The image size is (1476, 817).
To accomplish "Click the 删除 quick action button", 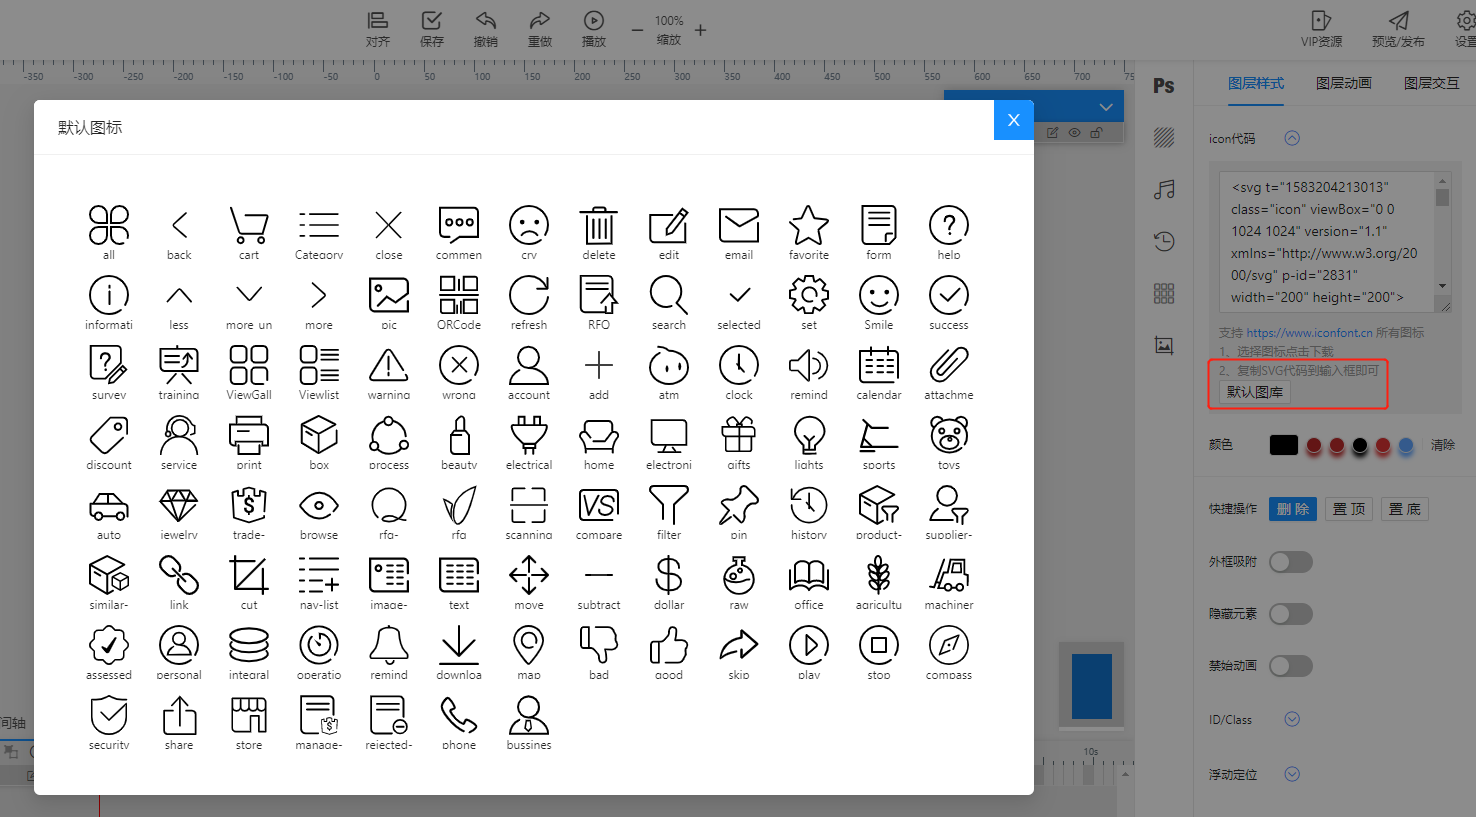I will click(x=1293, y=509).
